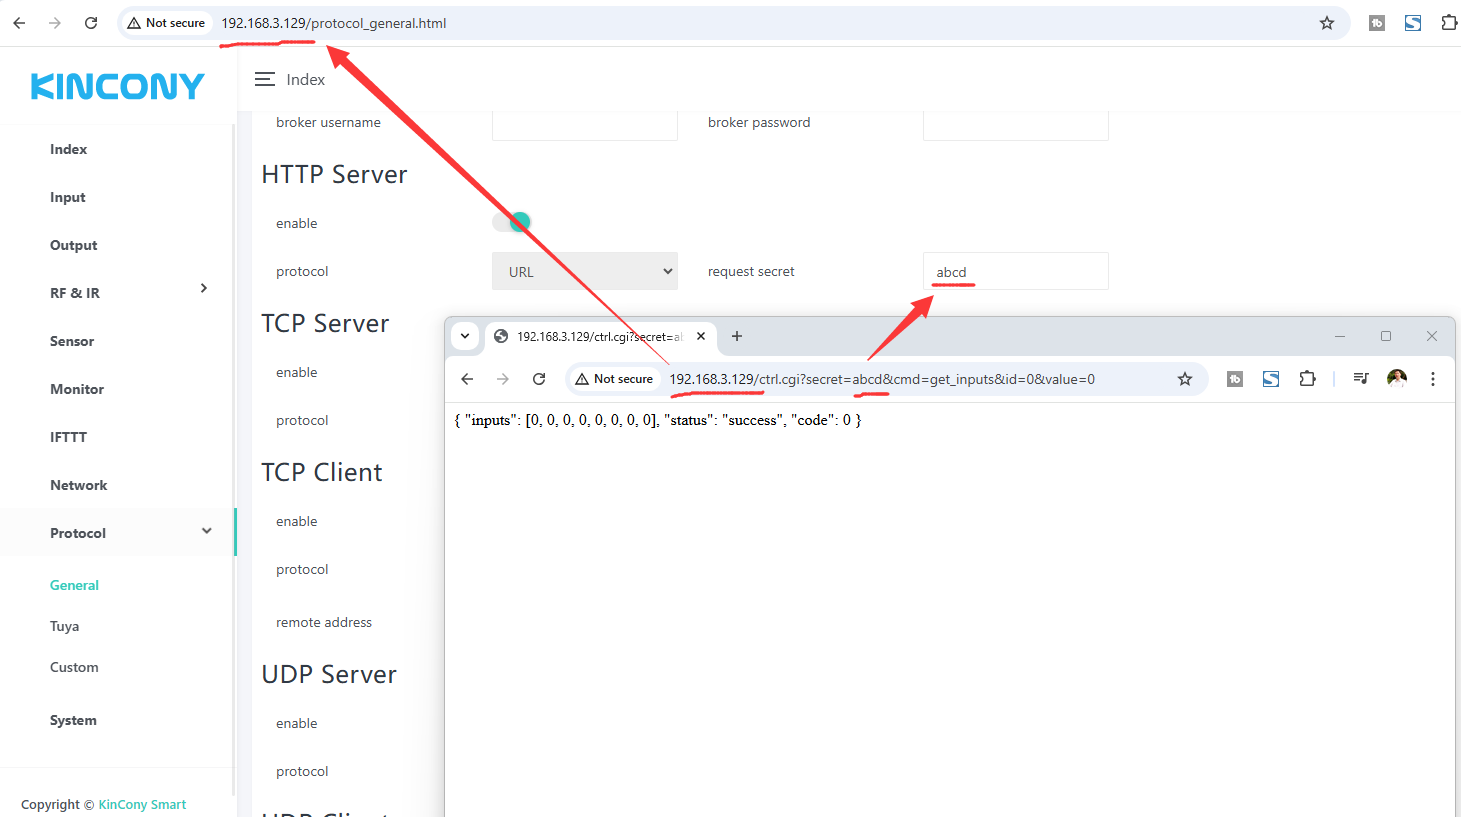Select Tuya under Protocol menu
The height and width of the screenshot is (817, 1461).
[65, 626]
